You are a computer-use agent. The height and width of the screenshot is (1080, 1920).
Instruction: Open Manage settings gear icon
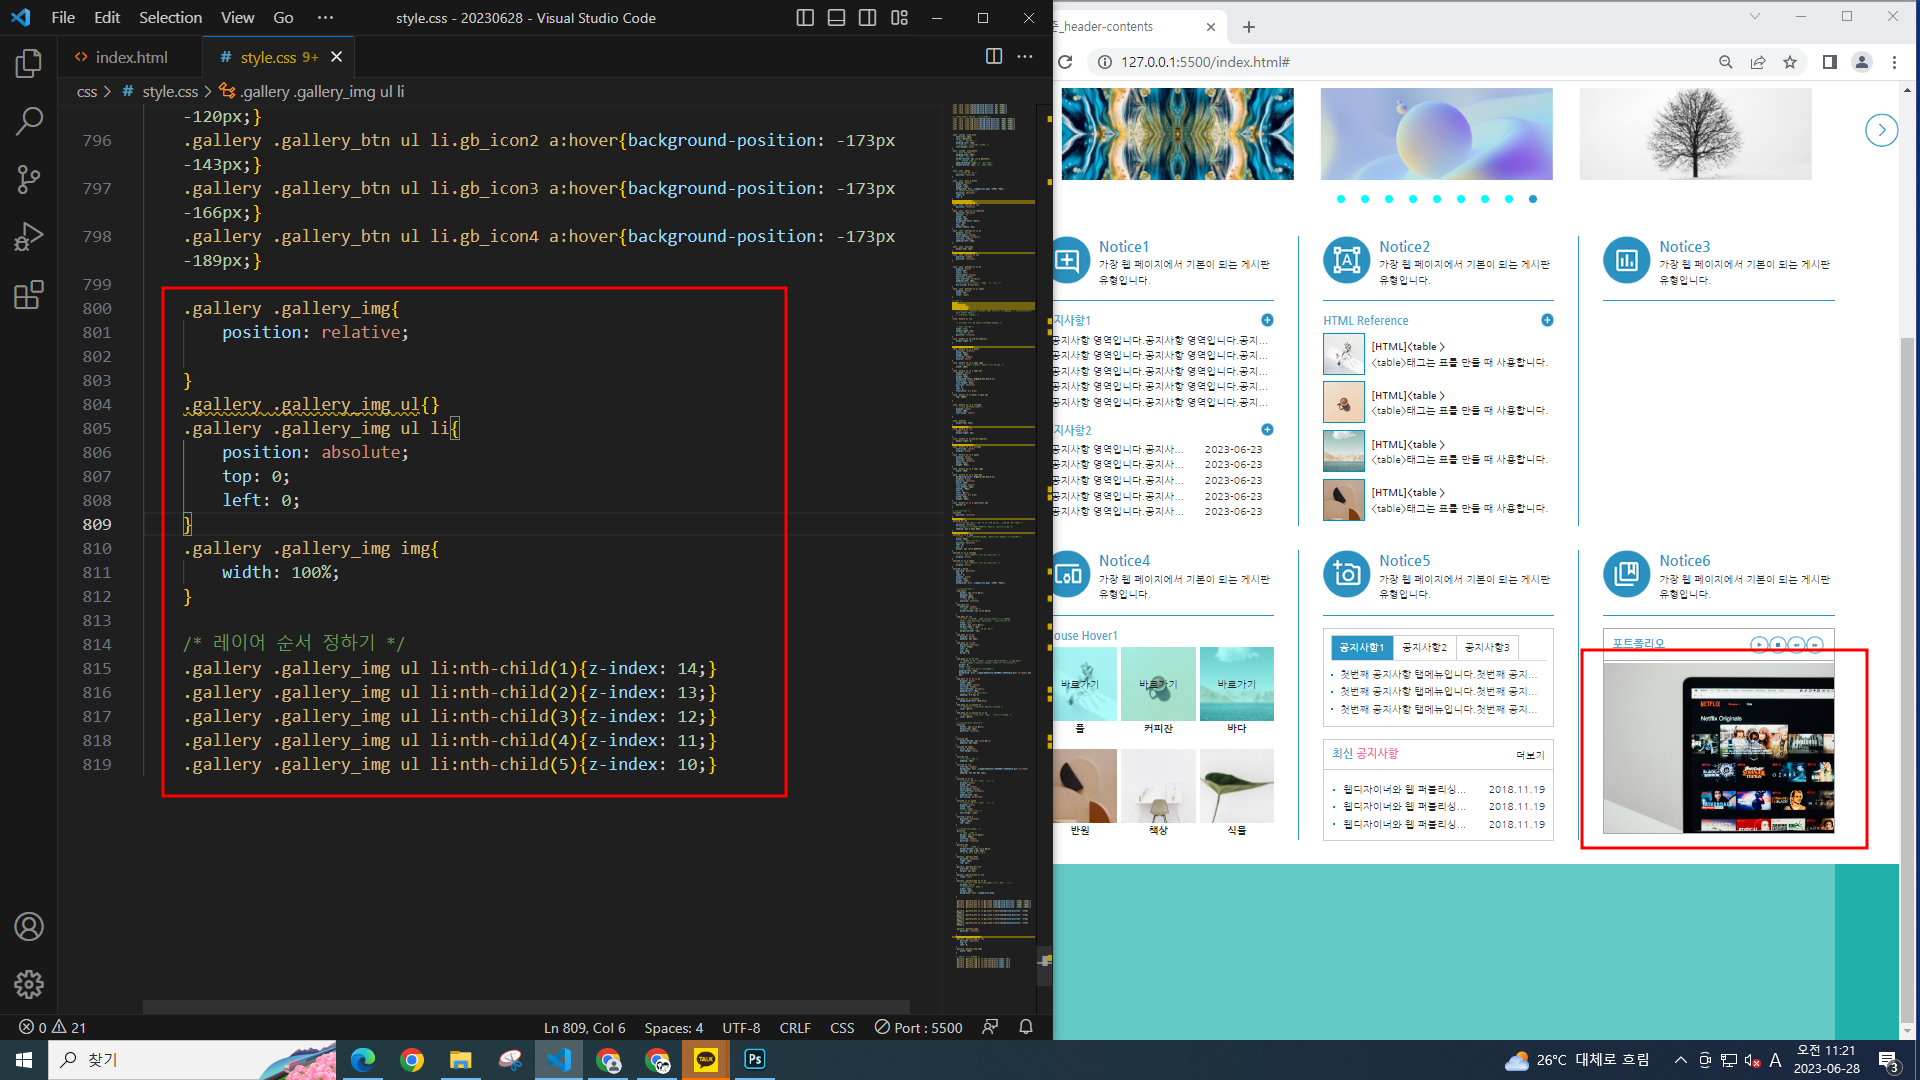[29, 985]
